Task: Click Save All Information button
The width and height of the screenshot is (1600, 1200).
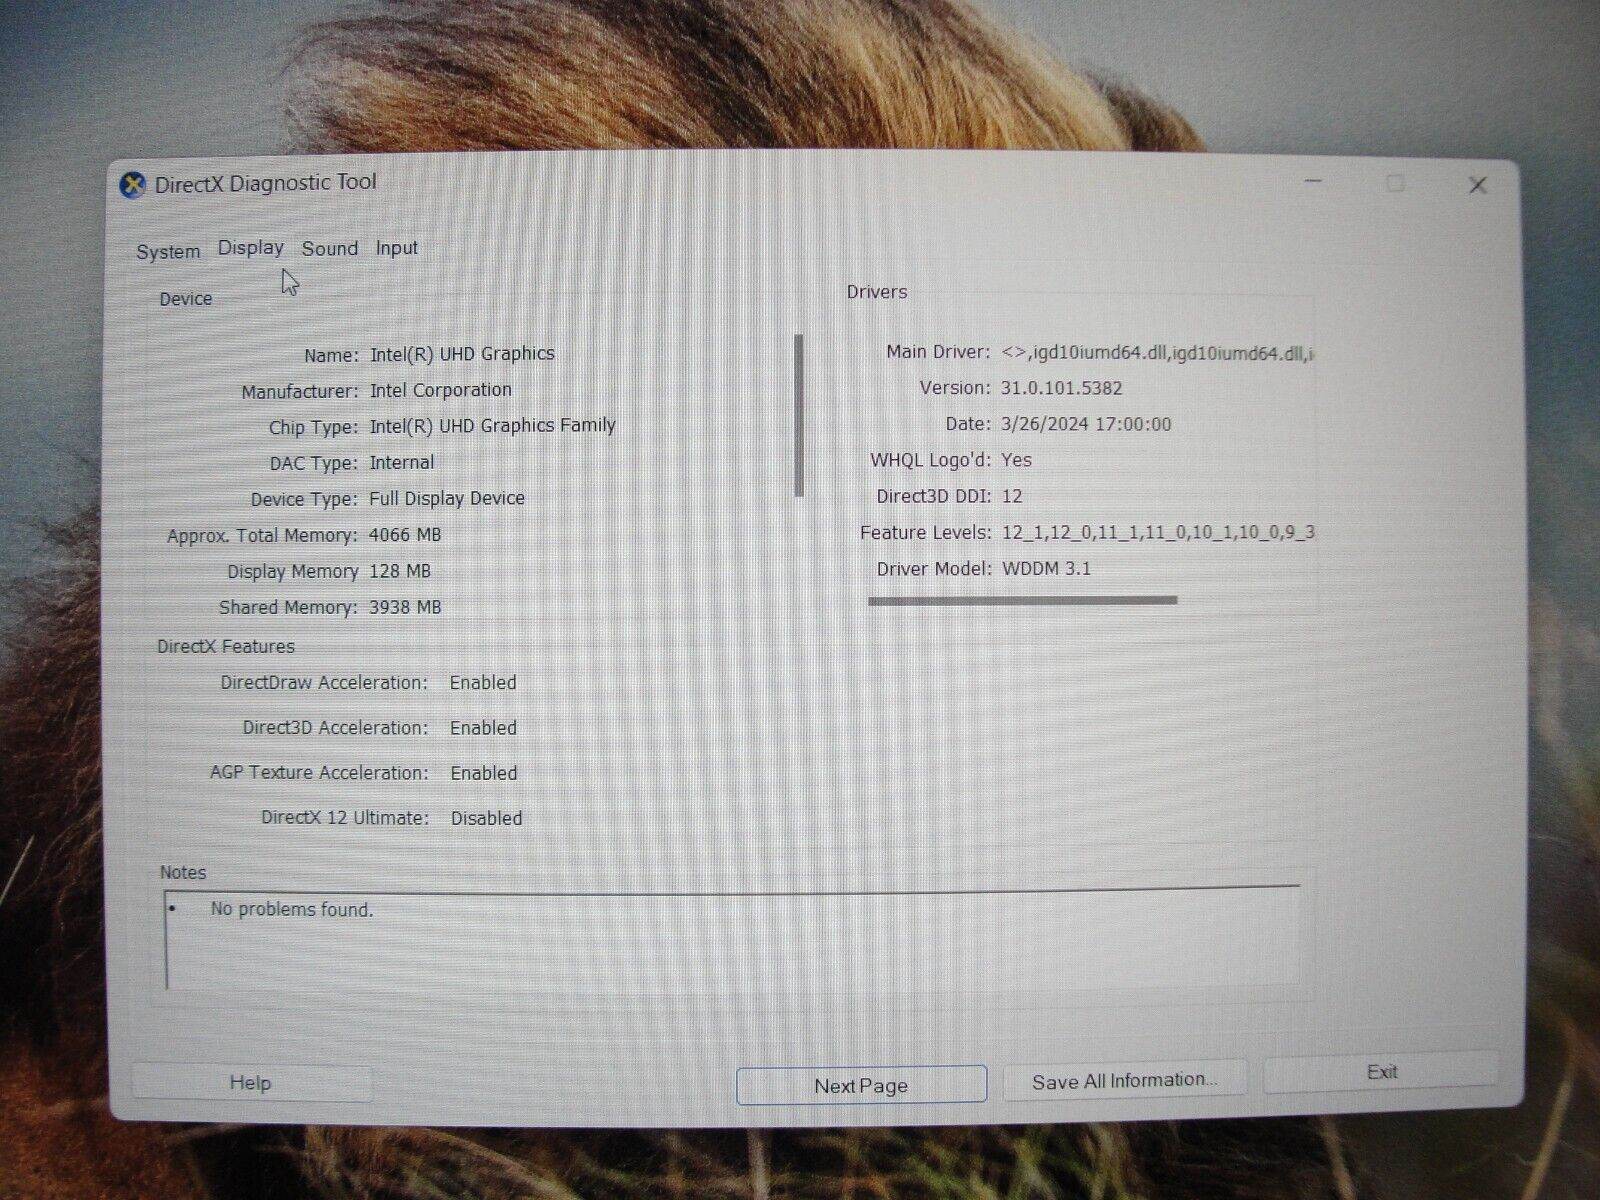Action: tap(1124, 1081)
